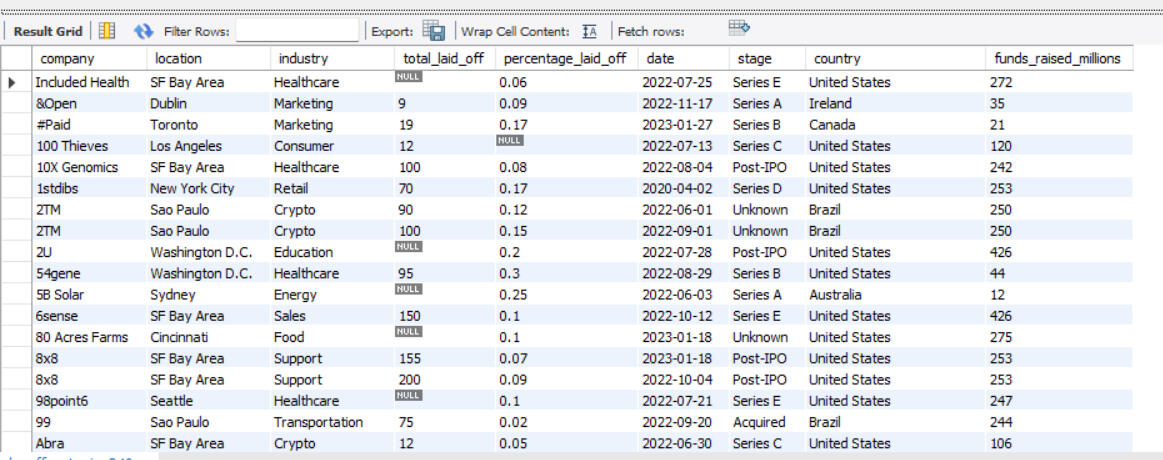Toggle the Wrap Cell Content icon

[590, 31]
